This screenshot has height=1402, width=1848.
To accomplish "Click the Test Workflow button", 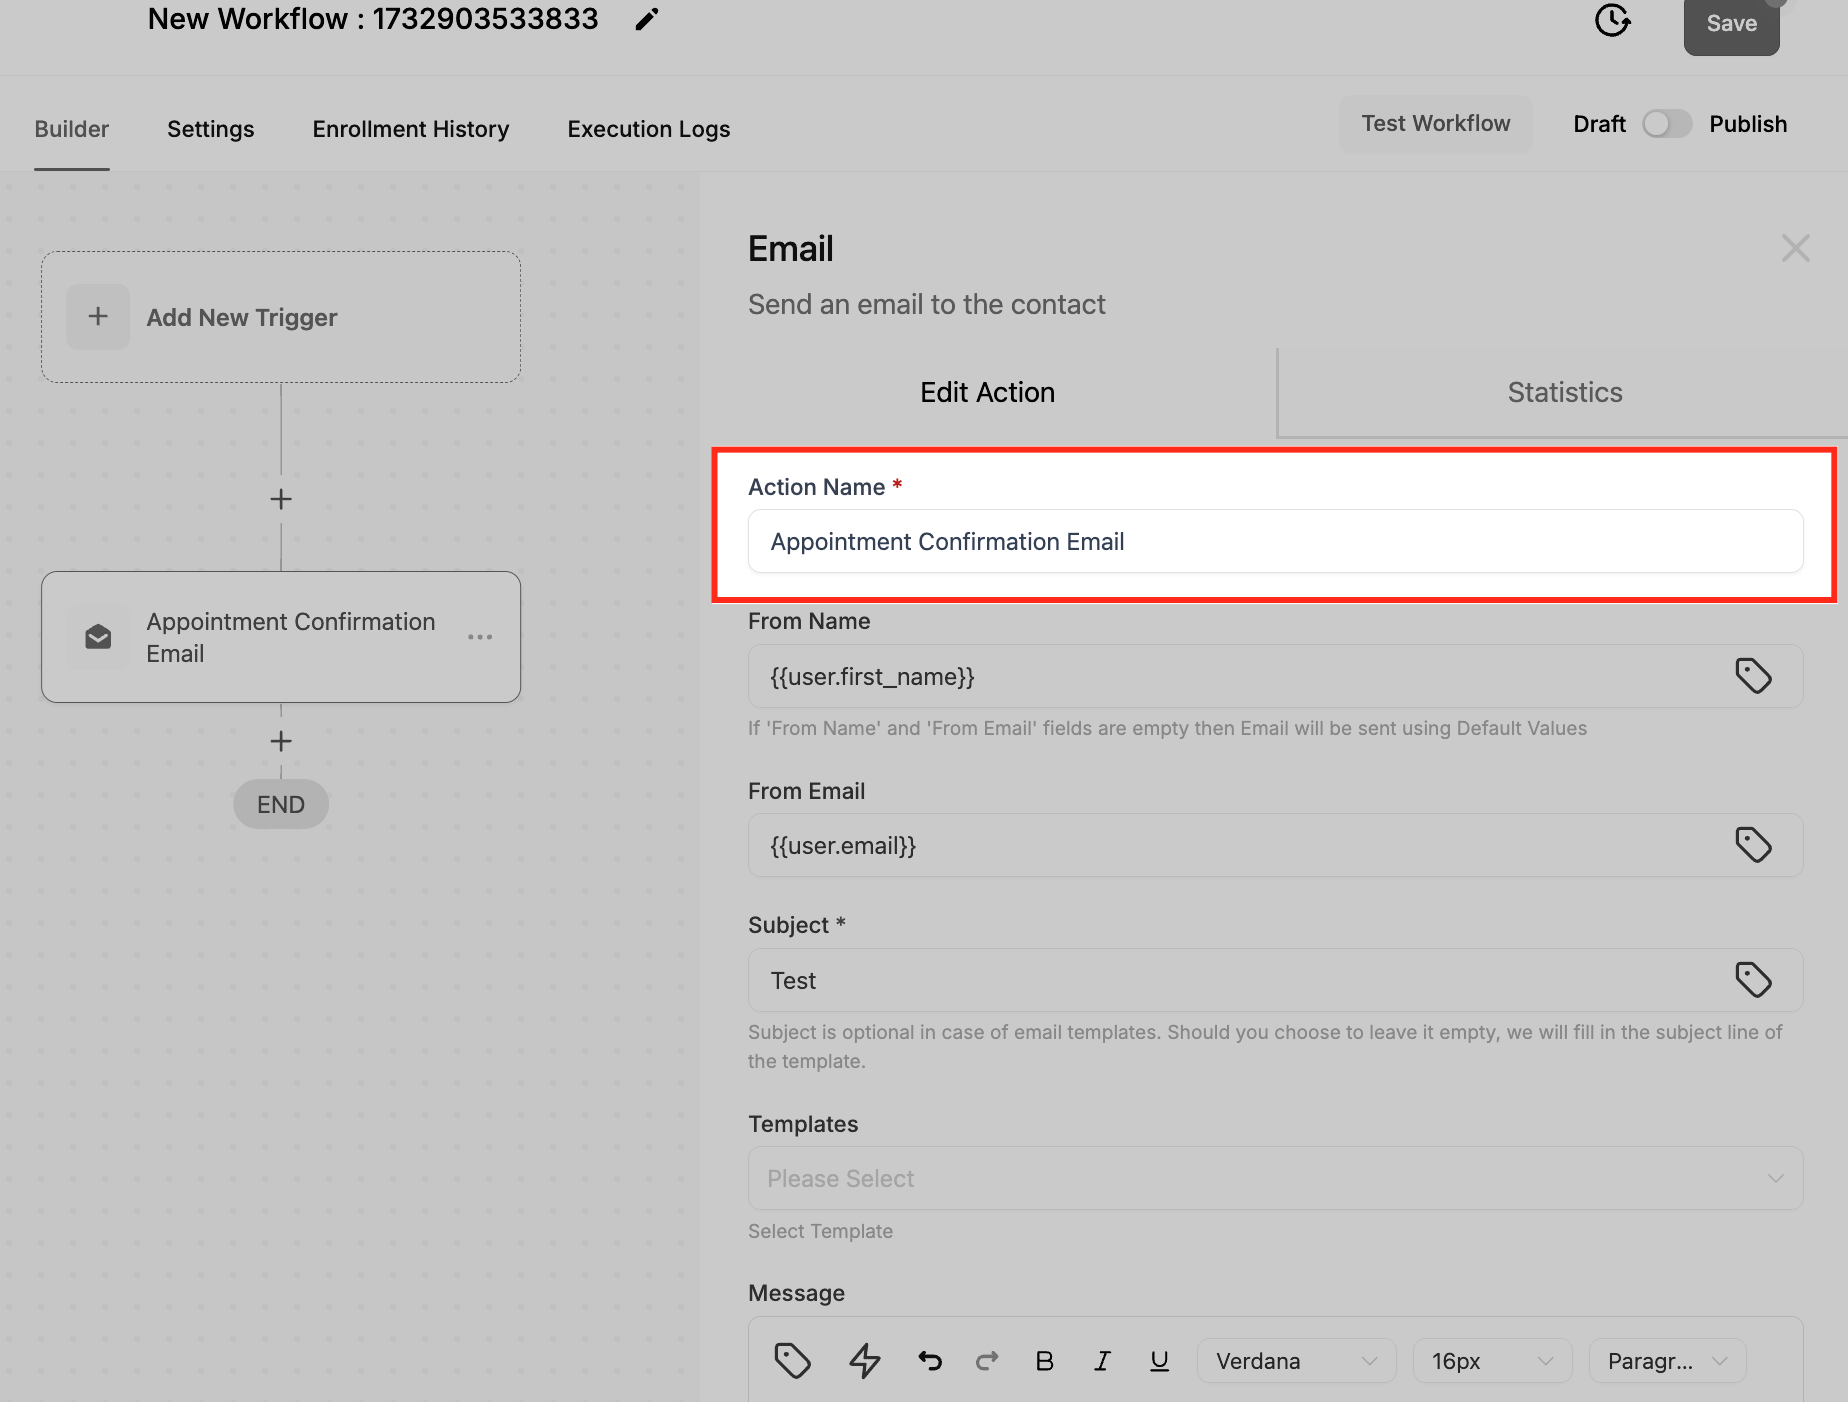I will coord(1435,123).
